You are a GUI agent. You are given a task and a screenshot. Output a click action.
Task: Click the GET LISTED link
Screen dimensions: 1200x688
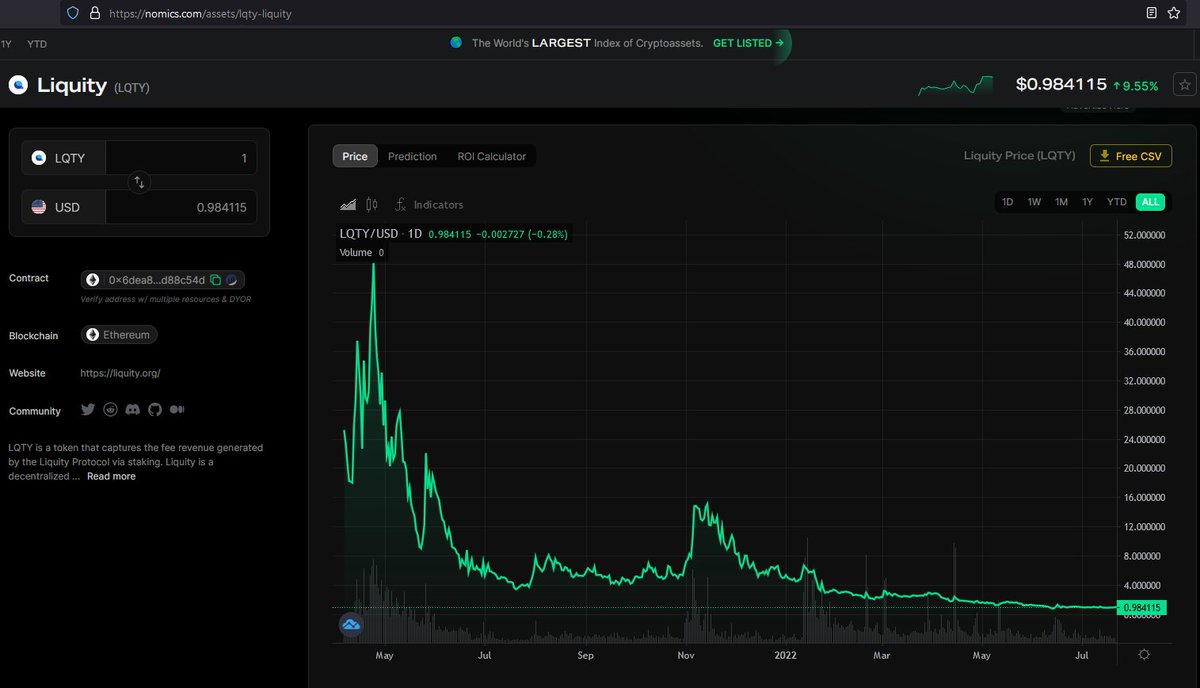click(x=748, y=43)
